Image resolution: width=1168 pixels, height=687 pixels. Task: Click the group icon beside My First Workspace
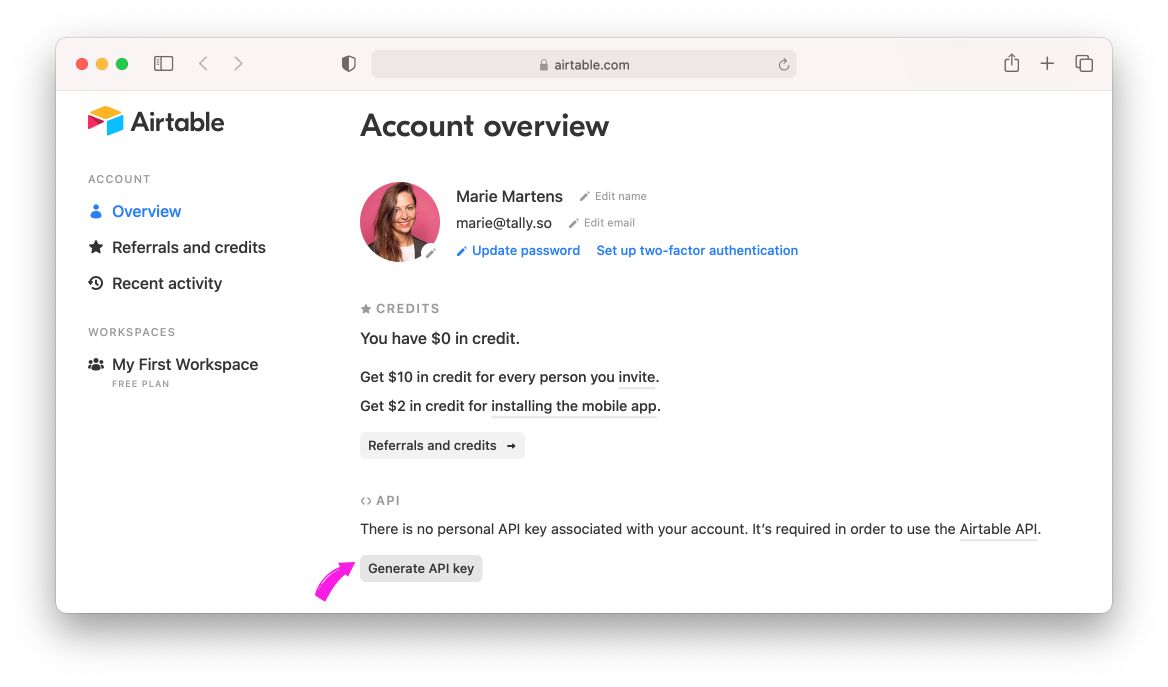pos(96,364)
